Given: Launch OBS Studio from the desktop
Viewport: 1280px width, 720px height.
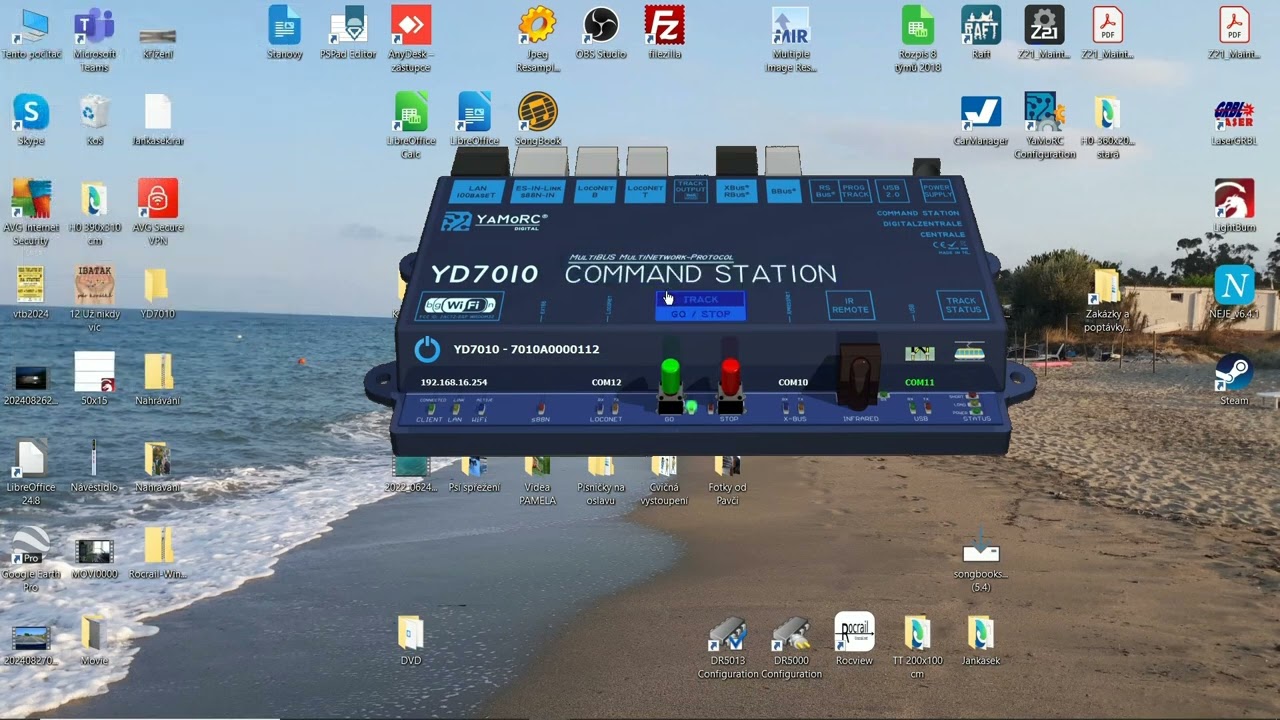Looking at the screenshot, I should pyautogui.click(x=601, y=33).
